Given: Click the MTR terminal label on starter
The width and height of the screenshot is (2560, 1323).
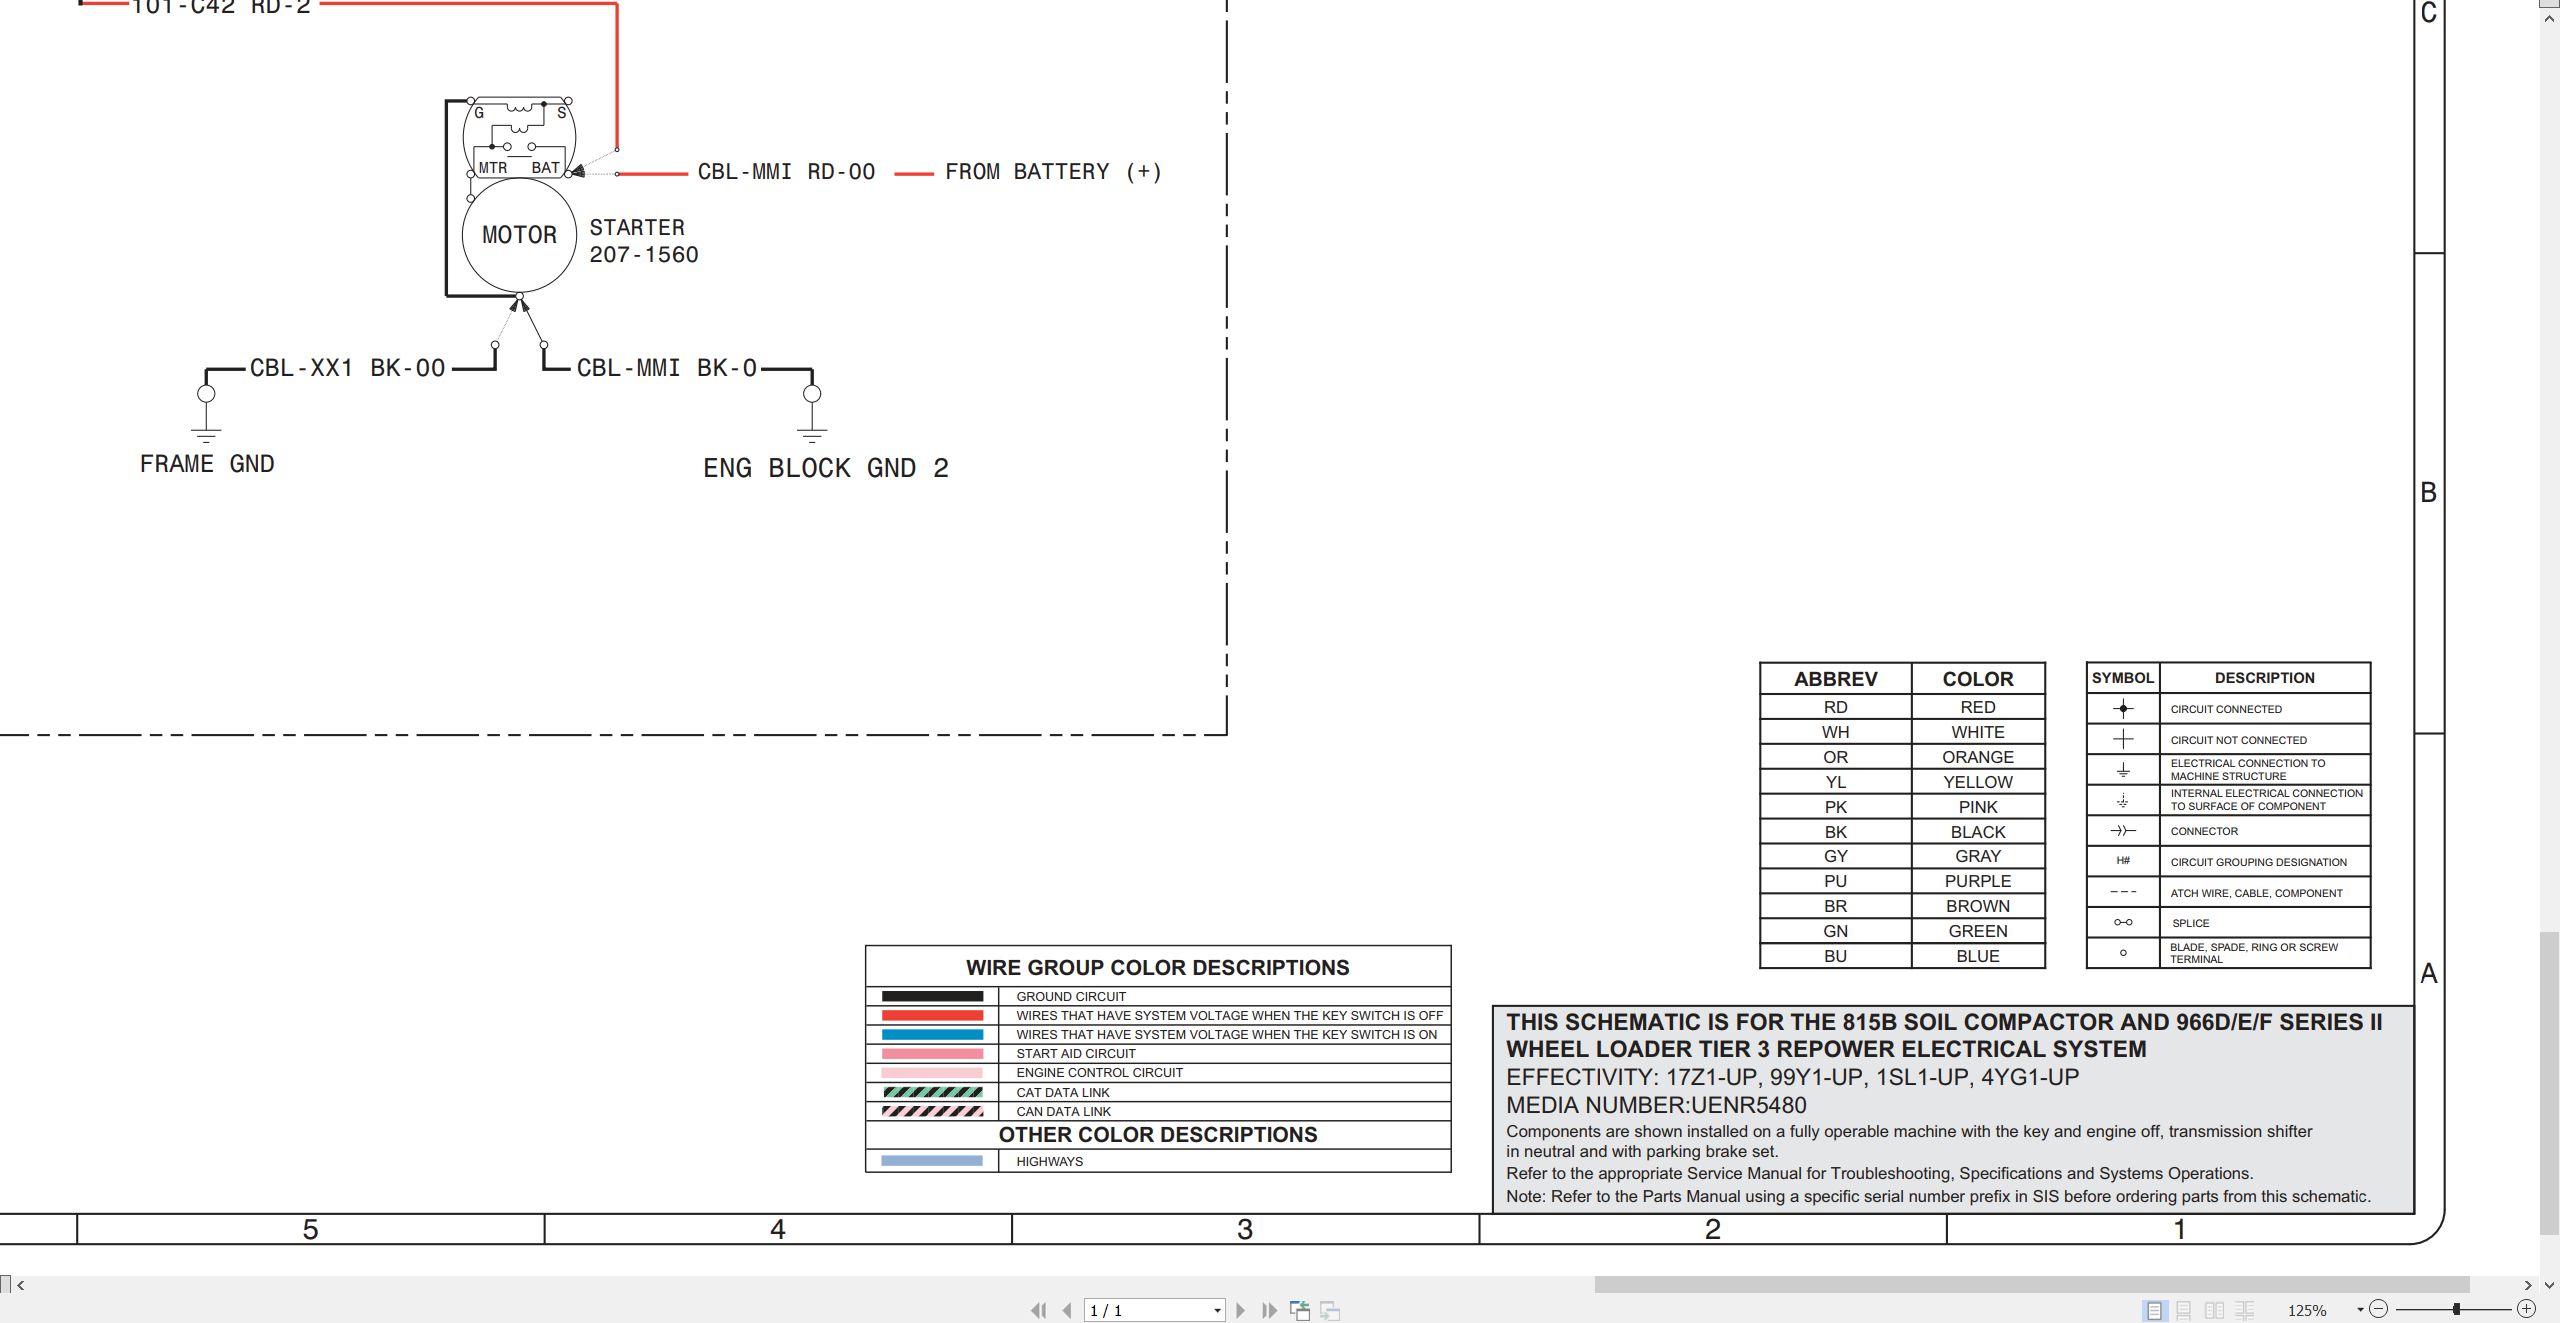Looking at the screenshot, I should pyautogui.click(x=493, y=168).
